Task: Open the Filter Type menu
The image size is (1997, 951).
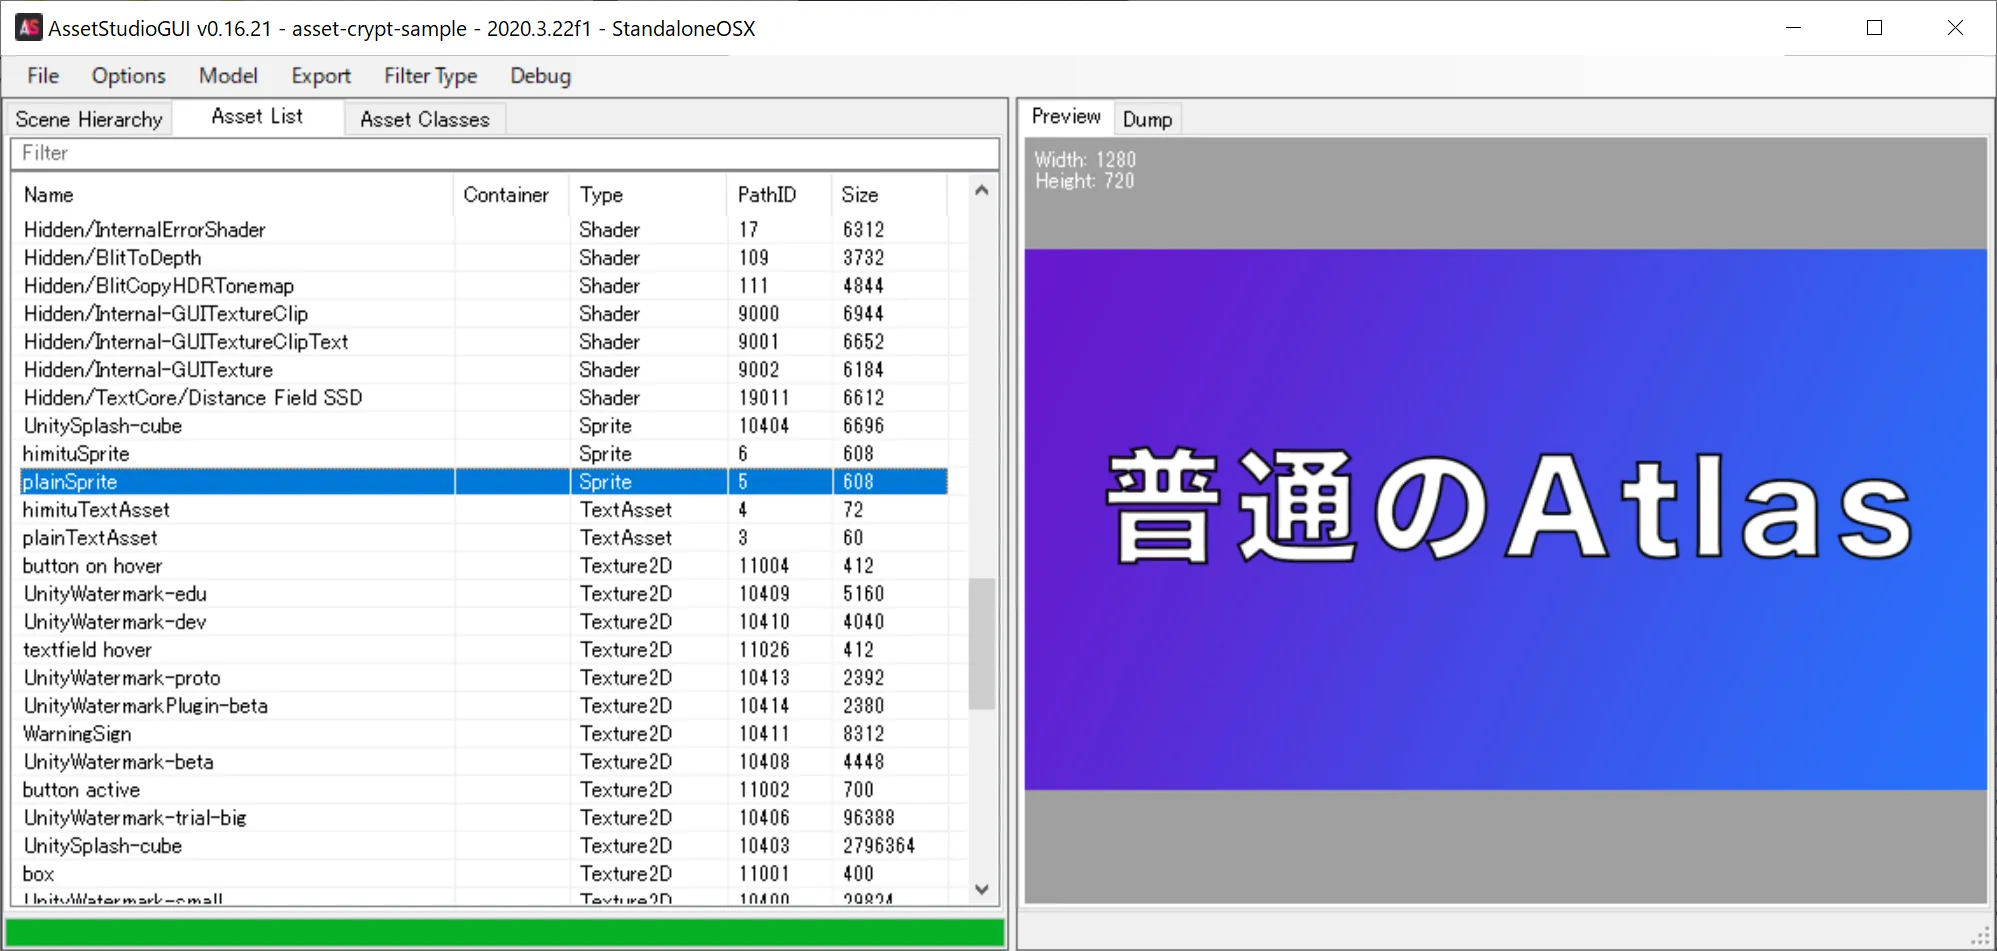Action: coord(430,75)
